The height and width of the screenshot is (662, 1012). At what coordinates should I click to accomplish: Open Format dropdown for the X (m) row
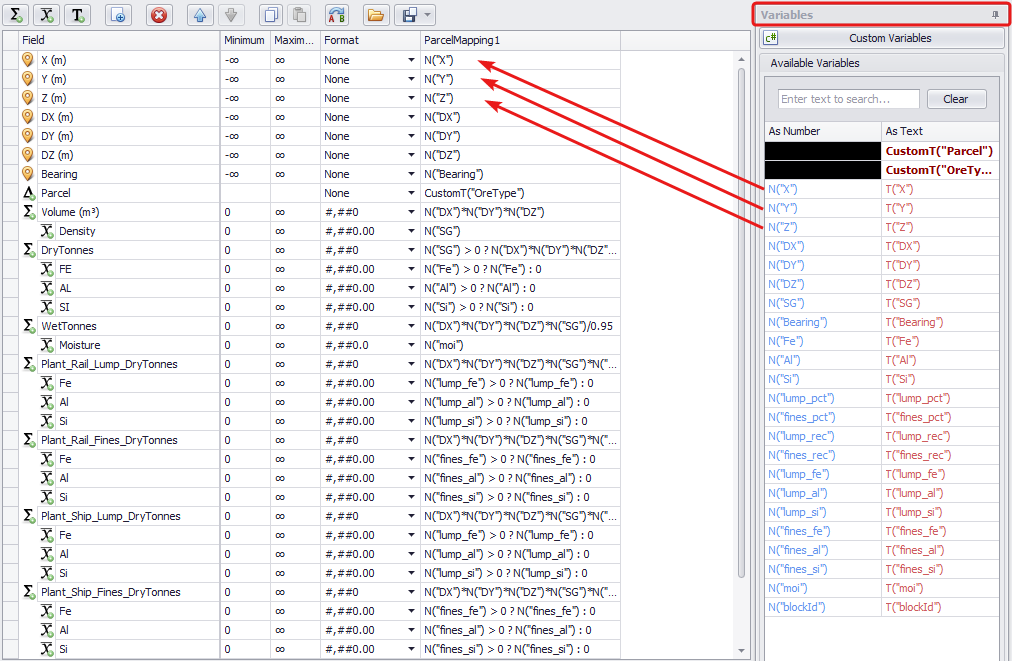point(410,61)
